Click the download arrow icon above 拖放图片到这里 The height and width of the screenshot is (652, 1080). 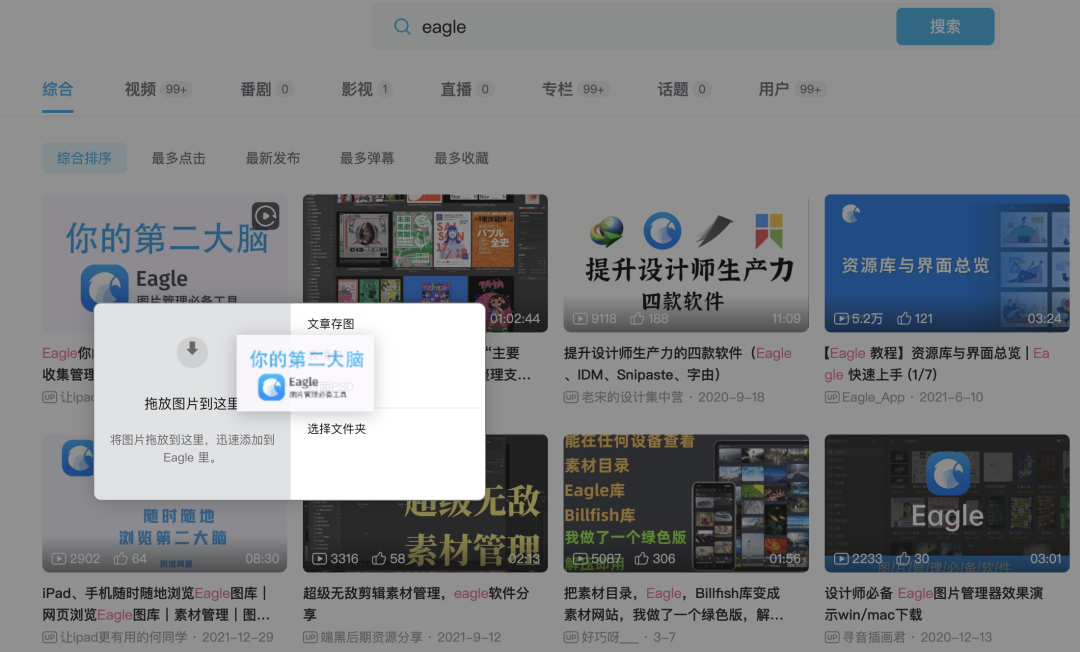tap(192, 352)
